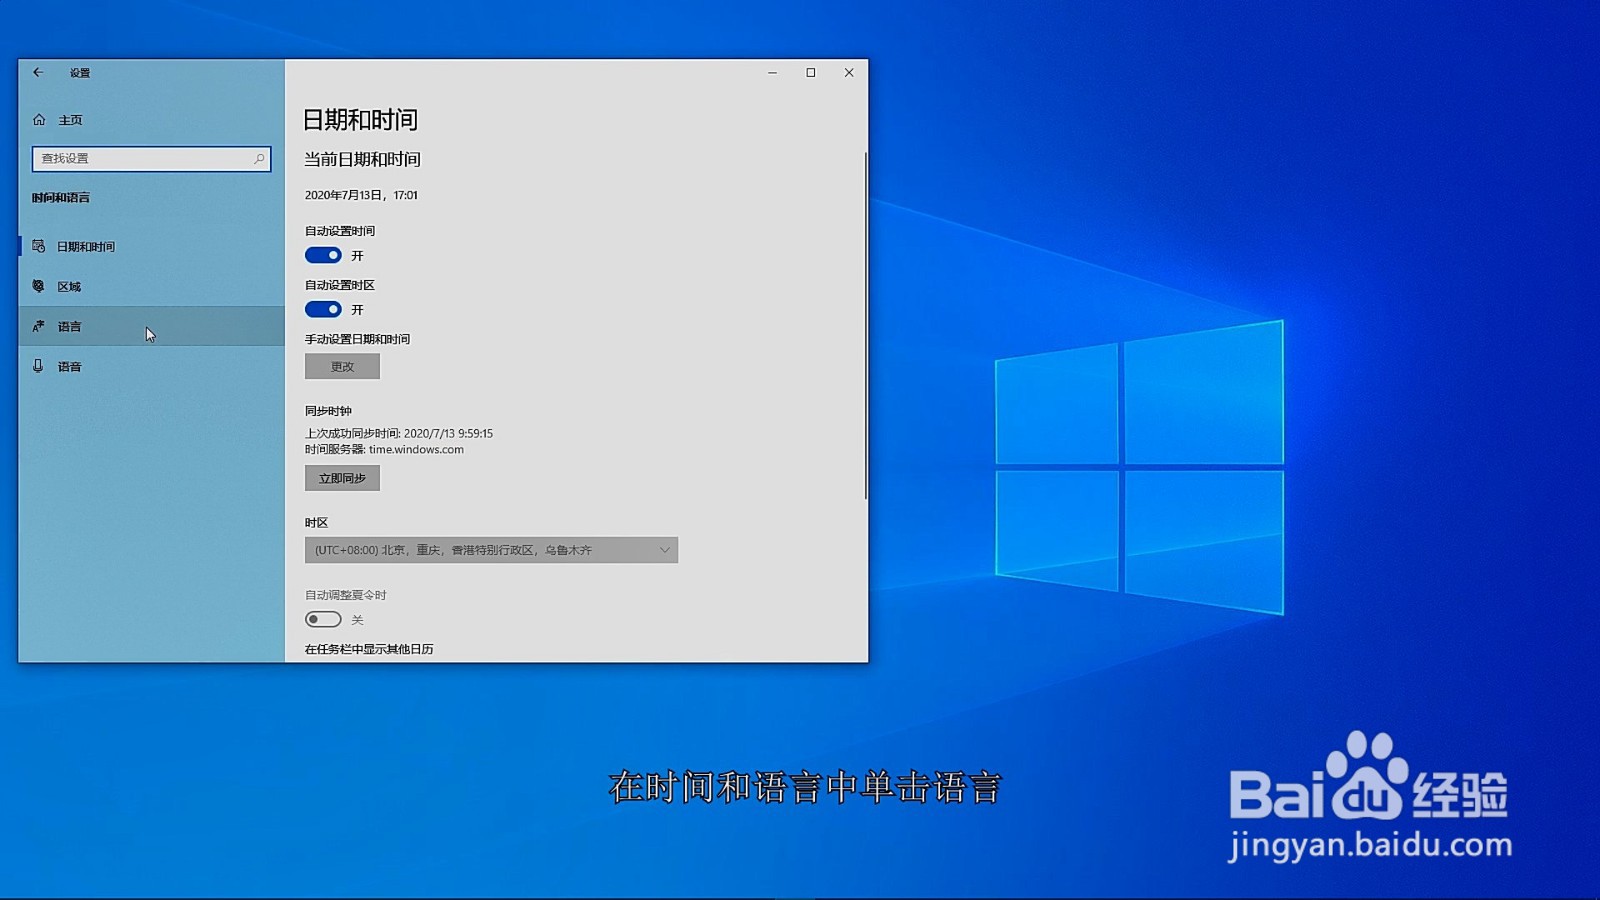1600x900 pixels.
Task: Click the dropdown chevron in 时区 box
Action: point(664,550)
